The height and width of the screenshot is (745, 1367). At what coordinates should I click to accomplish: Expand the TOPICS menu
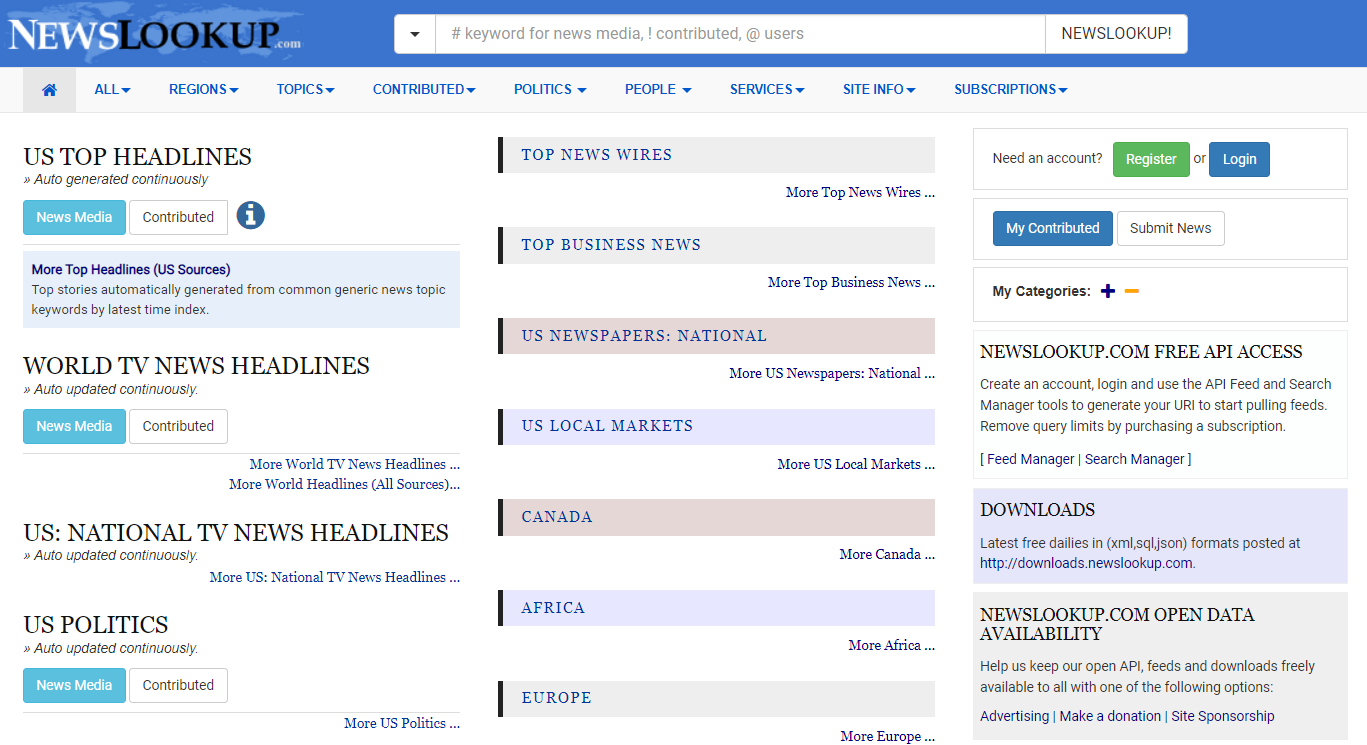pos(305,89)
